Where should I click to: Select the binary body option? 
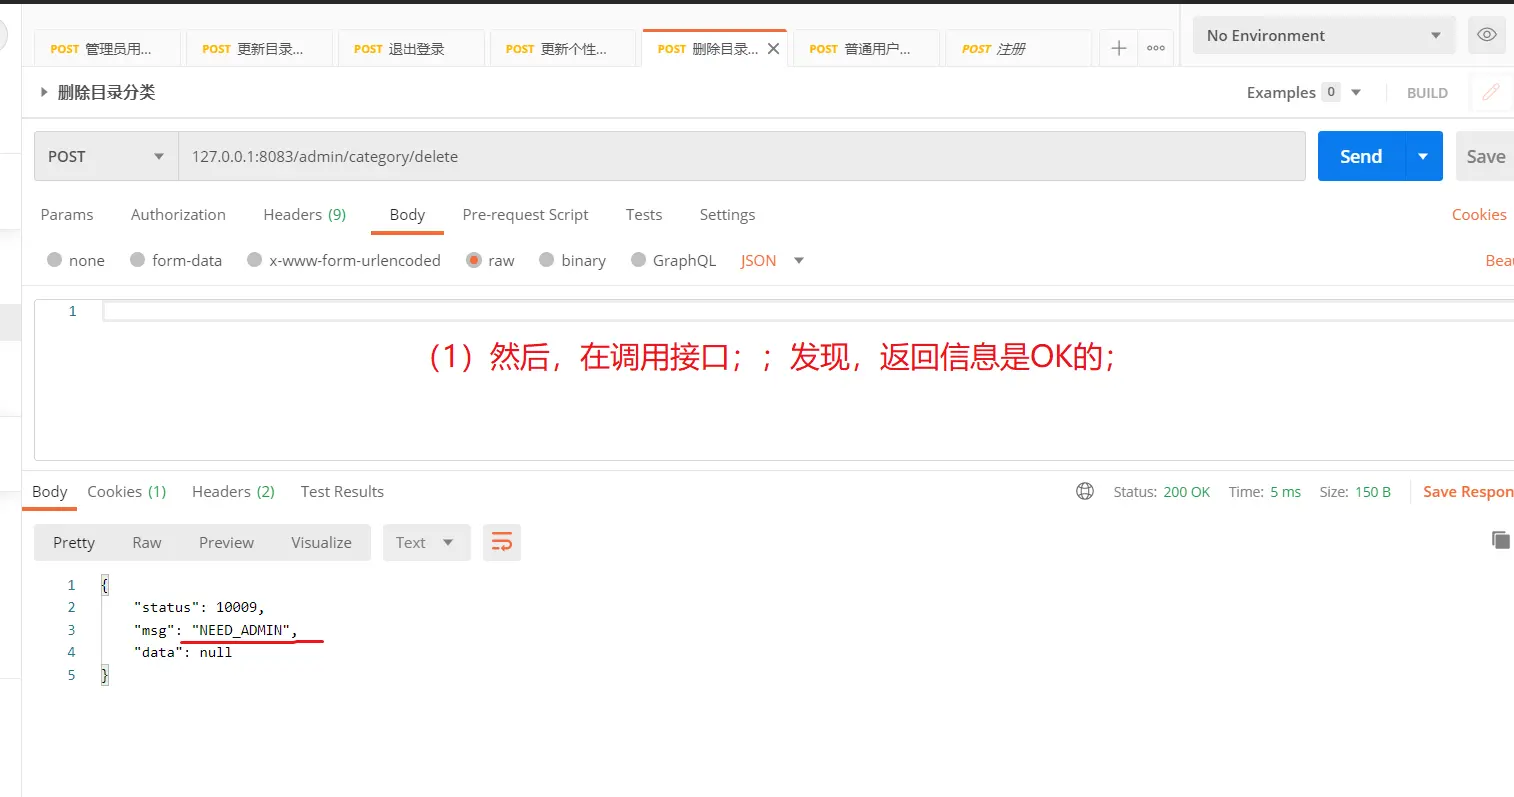[x=547, y=260]
